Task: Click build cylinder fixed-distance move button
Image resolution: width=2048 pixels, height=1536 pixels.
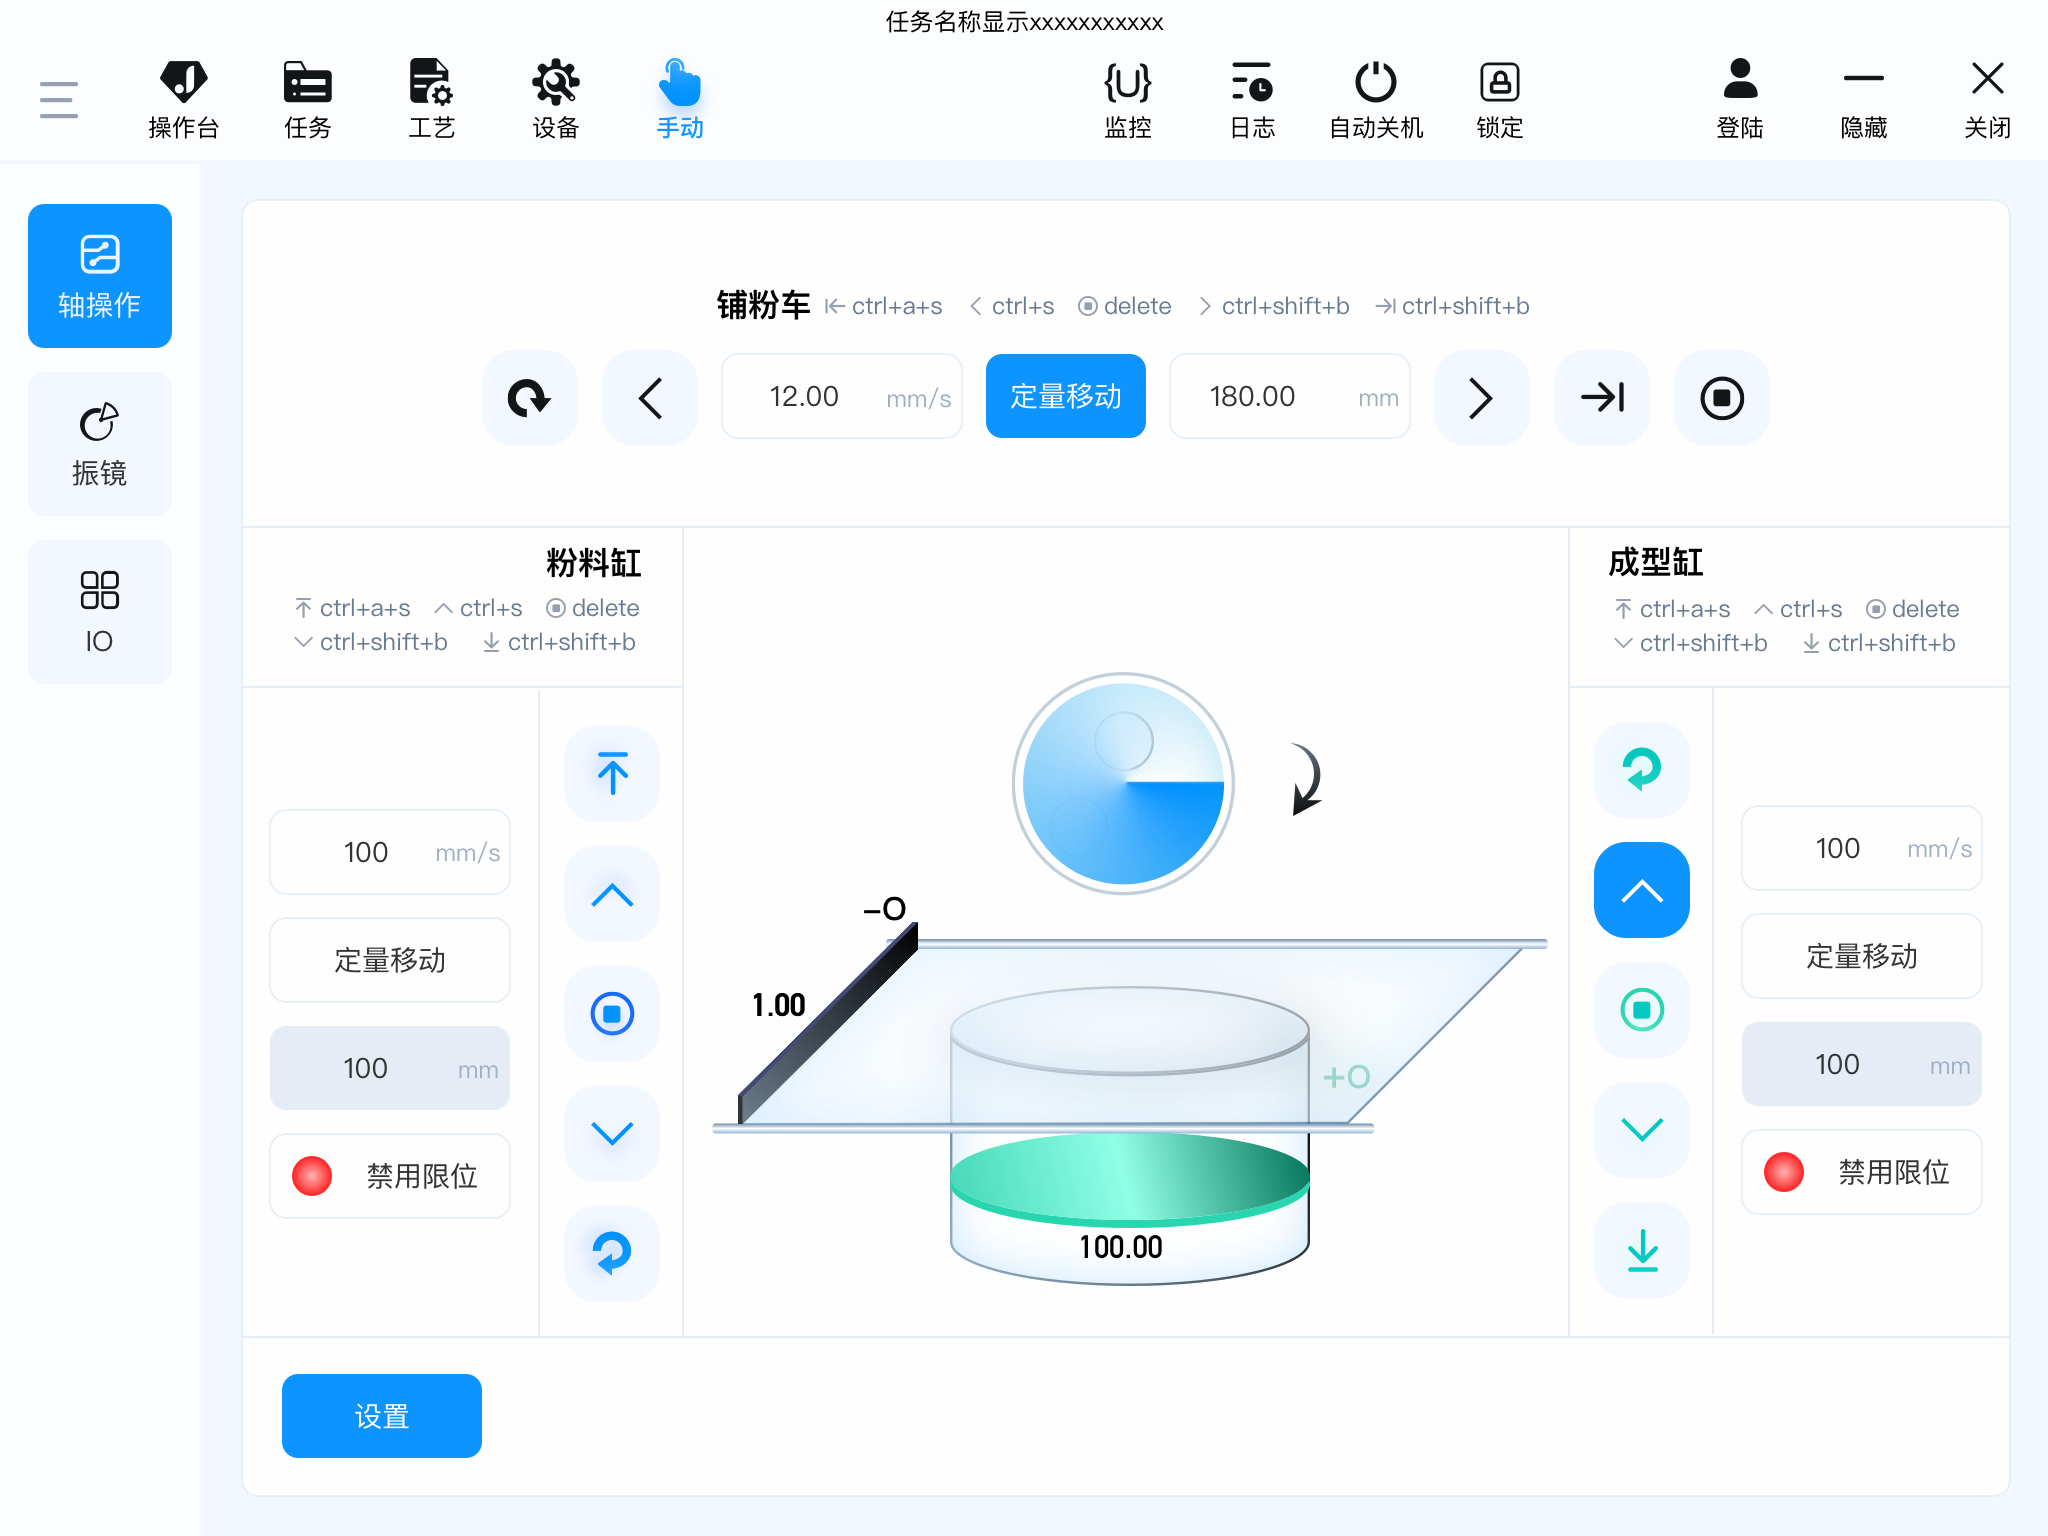Action: click(x=1861, y=956)
